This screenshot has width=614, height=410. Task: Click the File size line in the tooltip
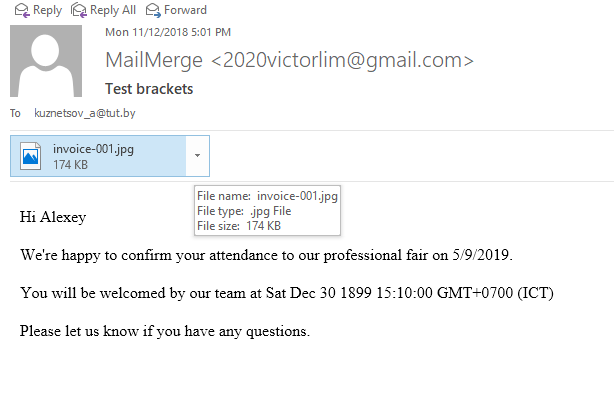239,226
